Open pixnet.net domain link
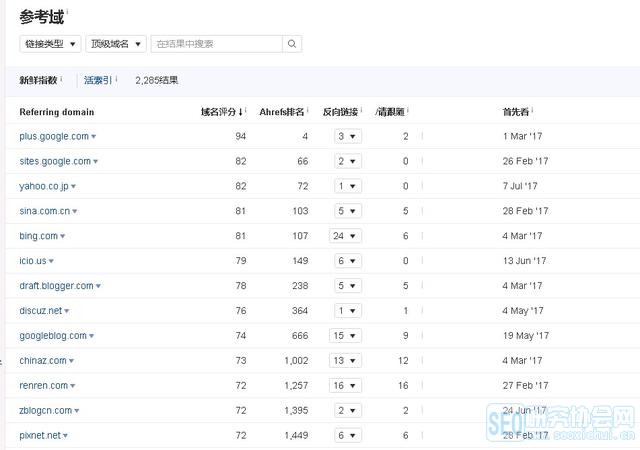The width and height of the screenshot is (640, 450). pos(40,435)
